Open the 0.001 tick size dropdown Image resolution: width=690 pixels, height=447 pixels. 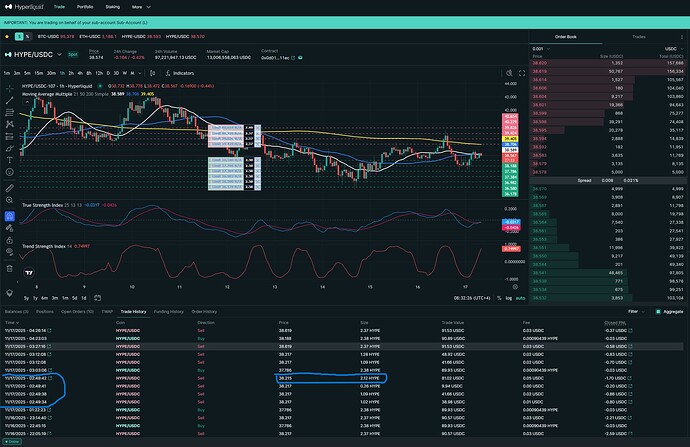pos(540,48)
